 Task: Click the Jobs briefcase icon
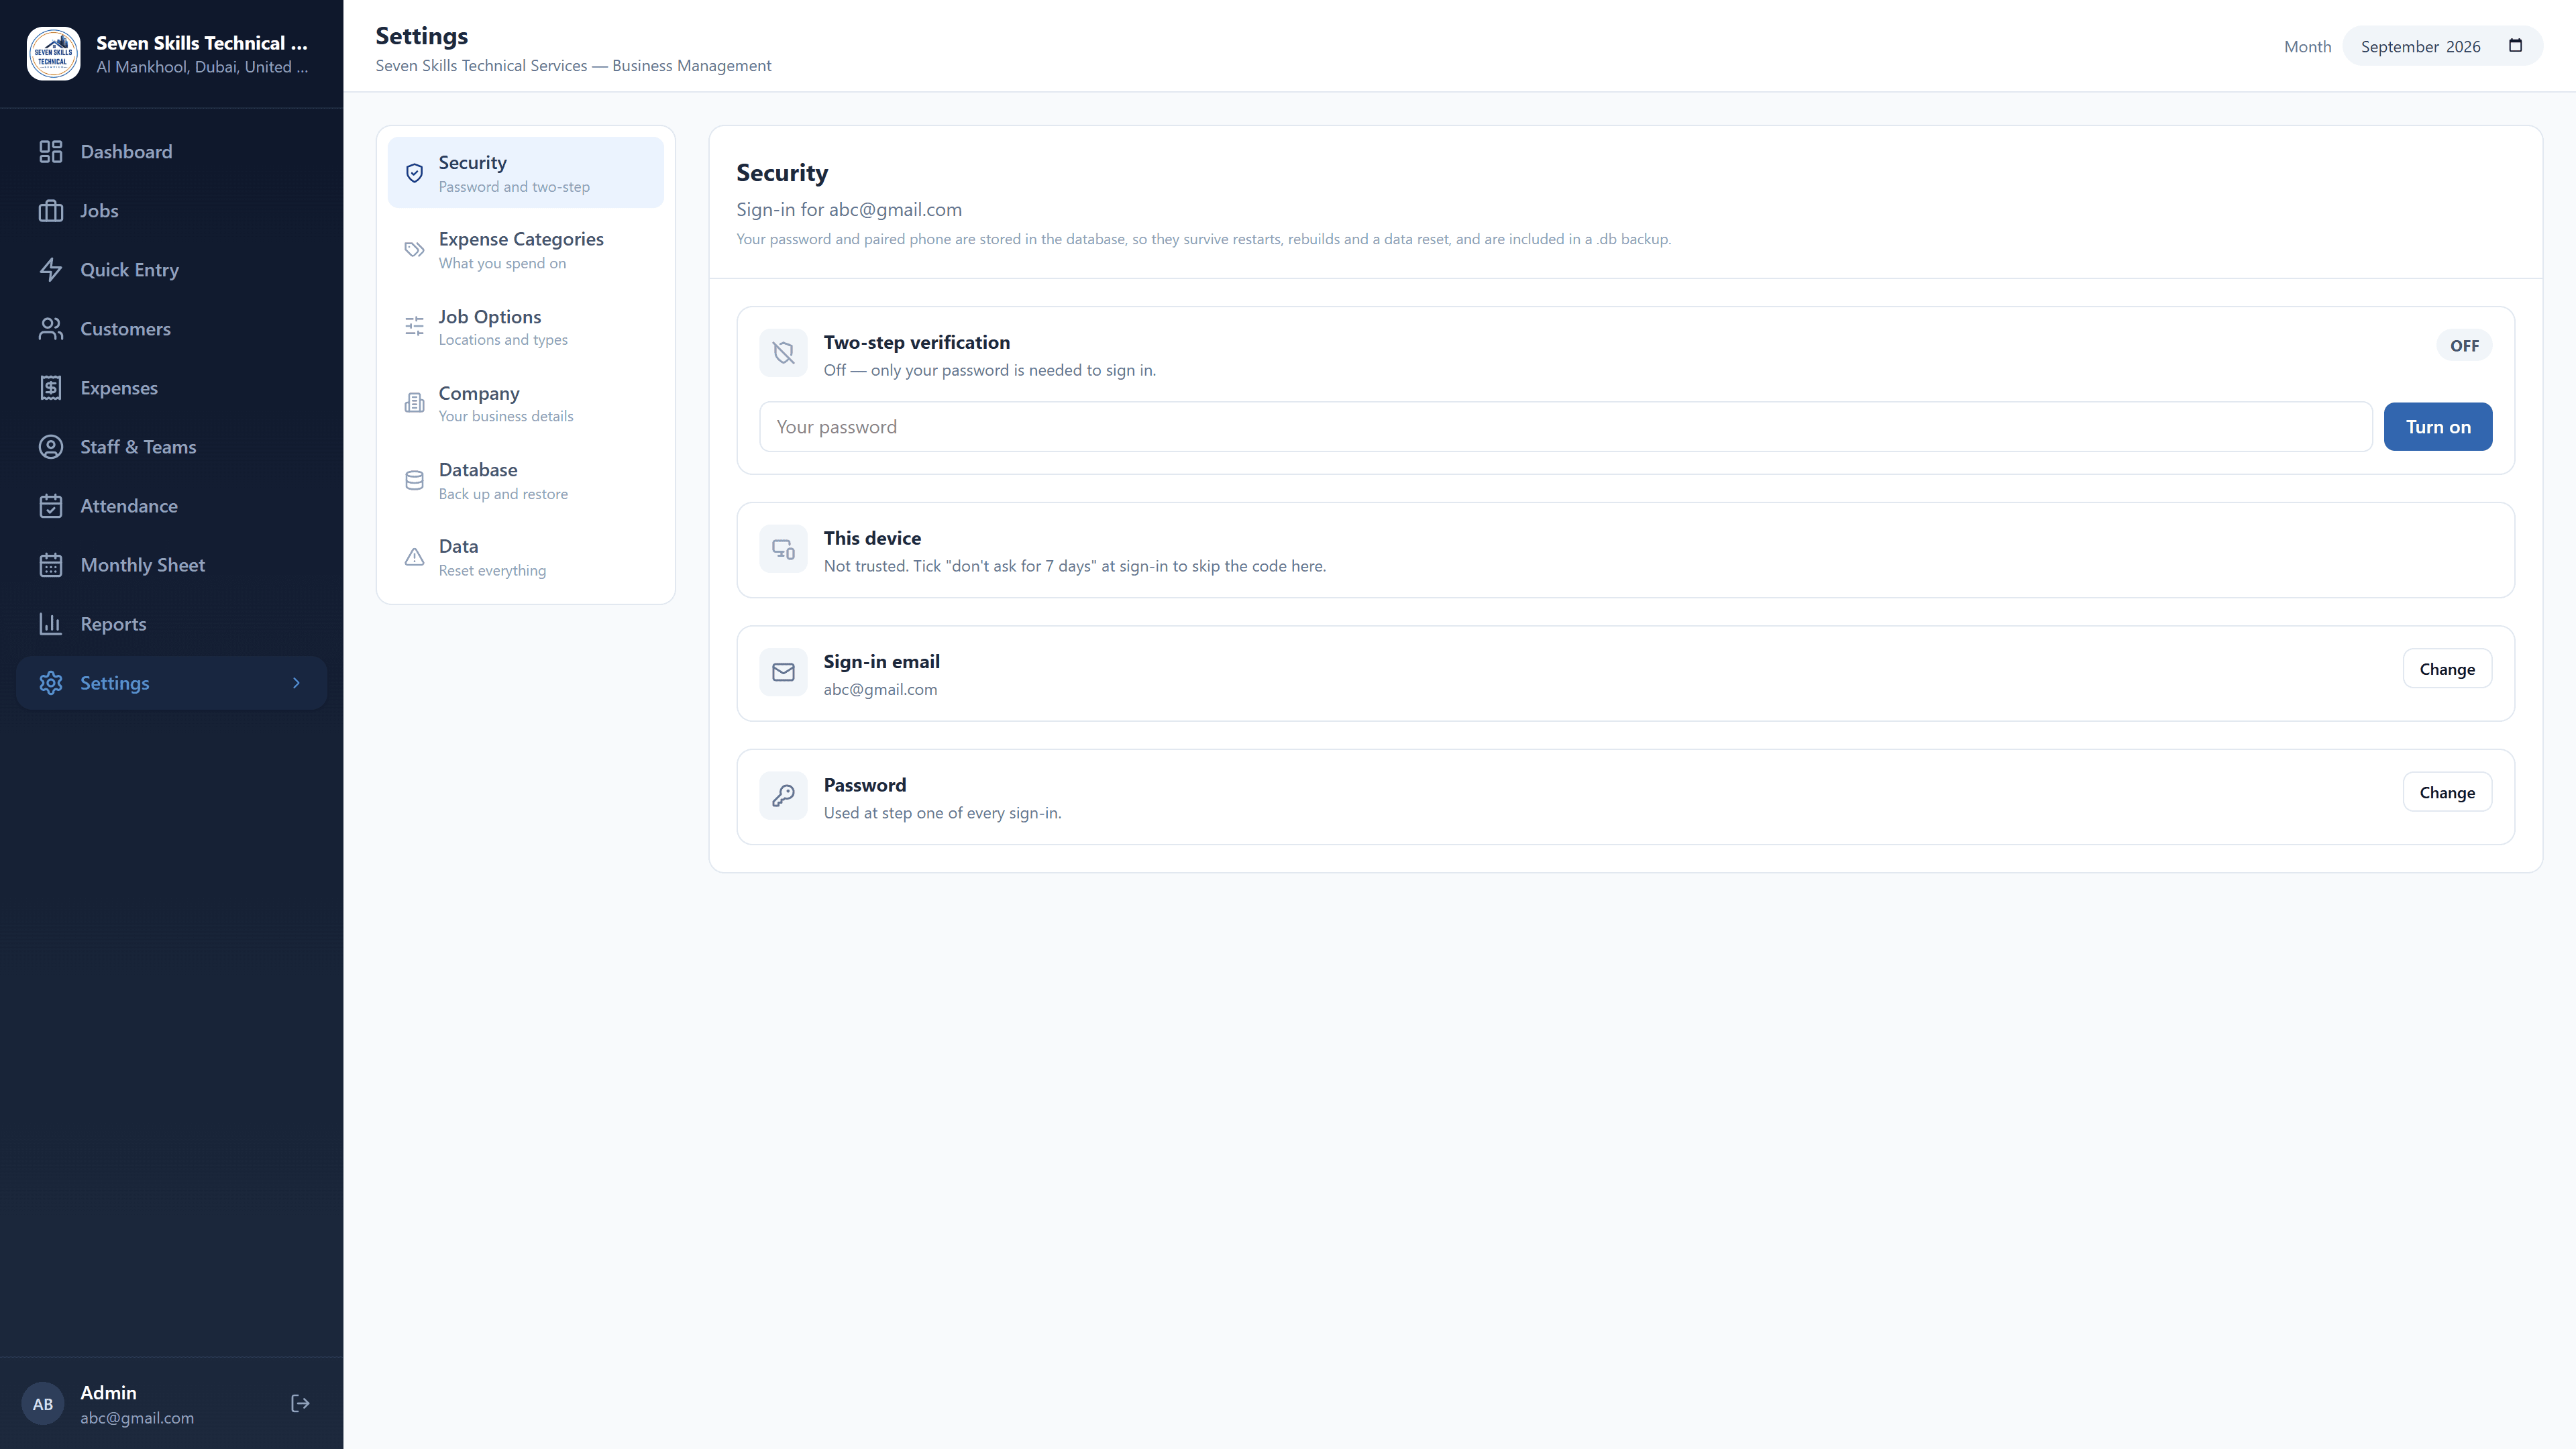[x=51, y=211]
